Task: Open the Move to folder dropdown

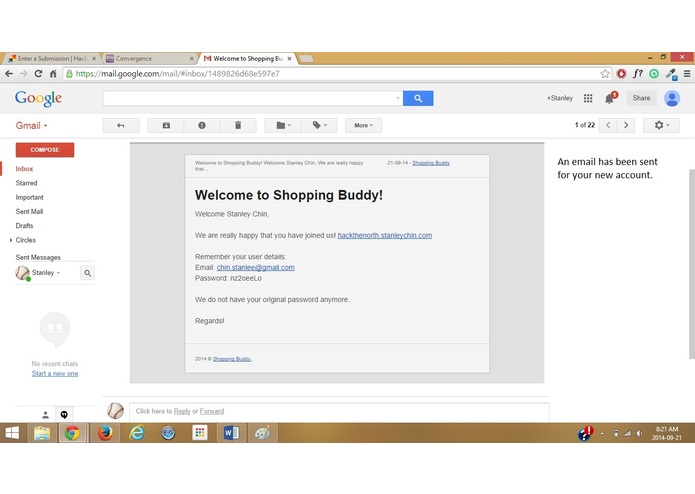Action: [283, 125]
